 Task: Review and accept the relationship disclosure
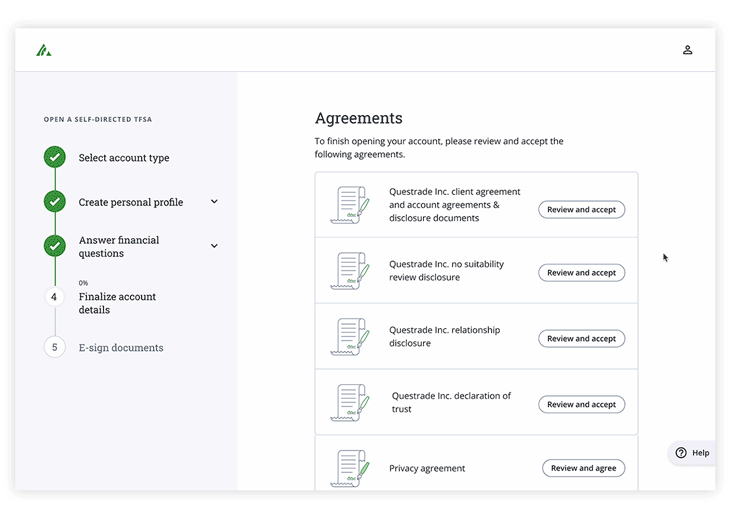pyautogui.click(x=581, y=338)
